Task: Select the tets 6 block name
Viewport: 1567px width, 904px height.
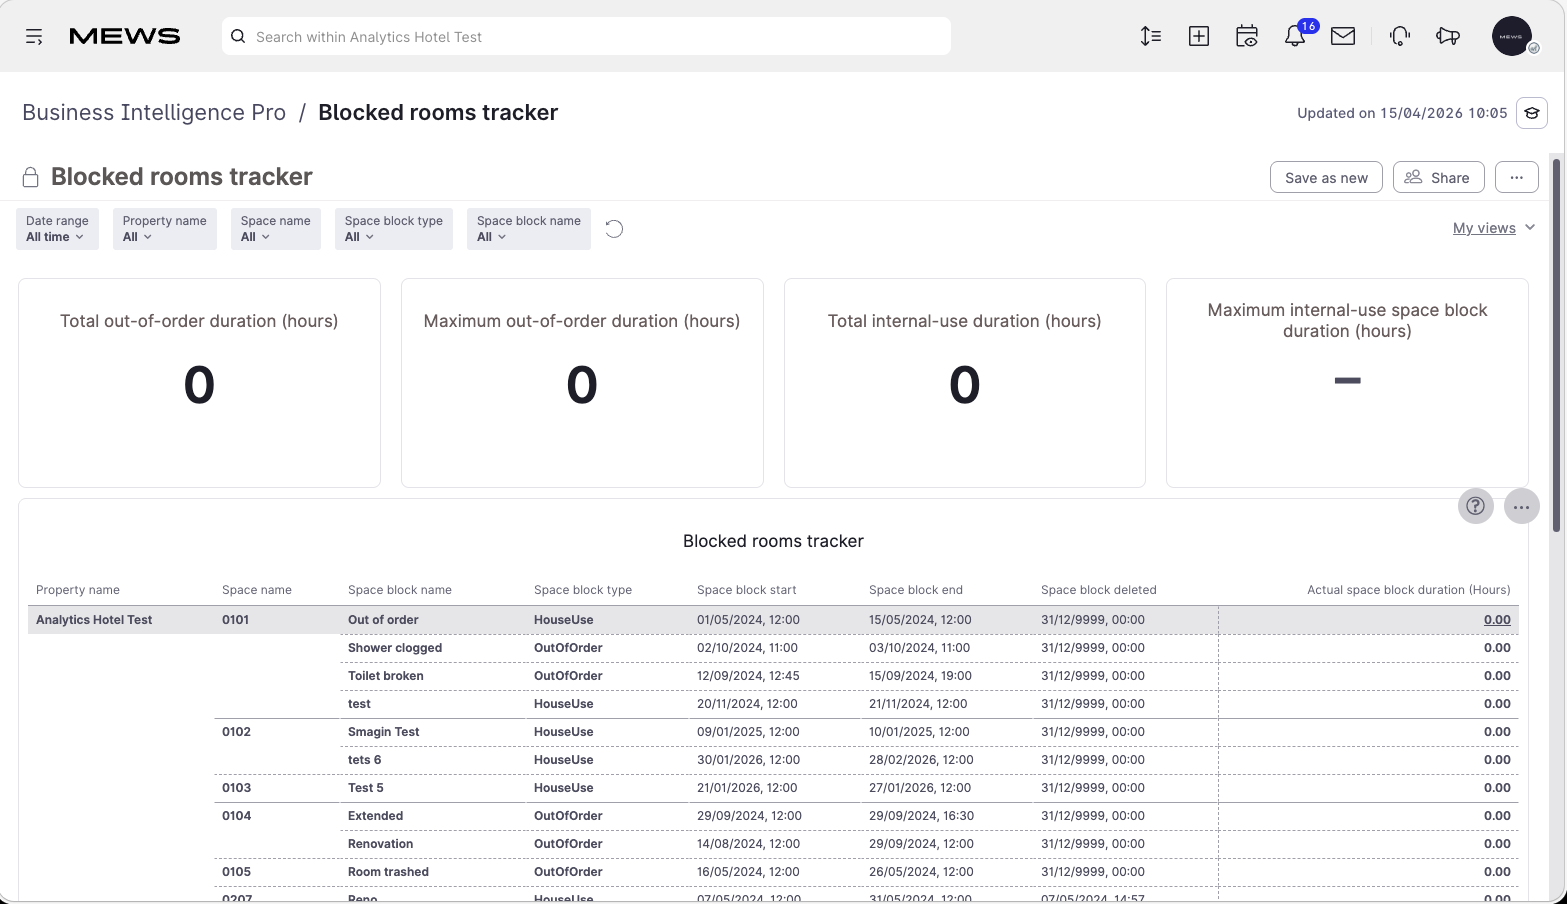Action: click(365, 760)
